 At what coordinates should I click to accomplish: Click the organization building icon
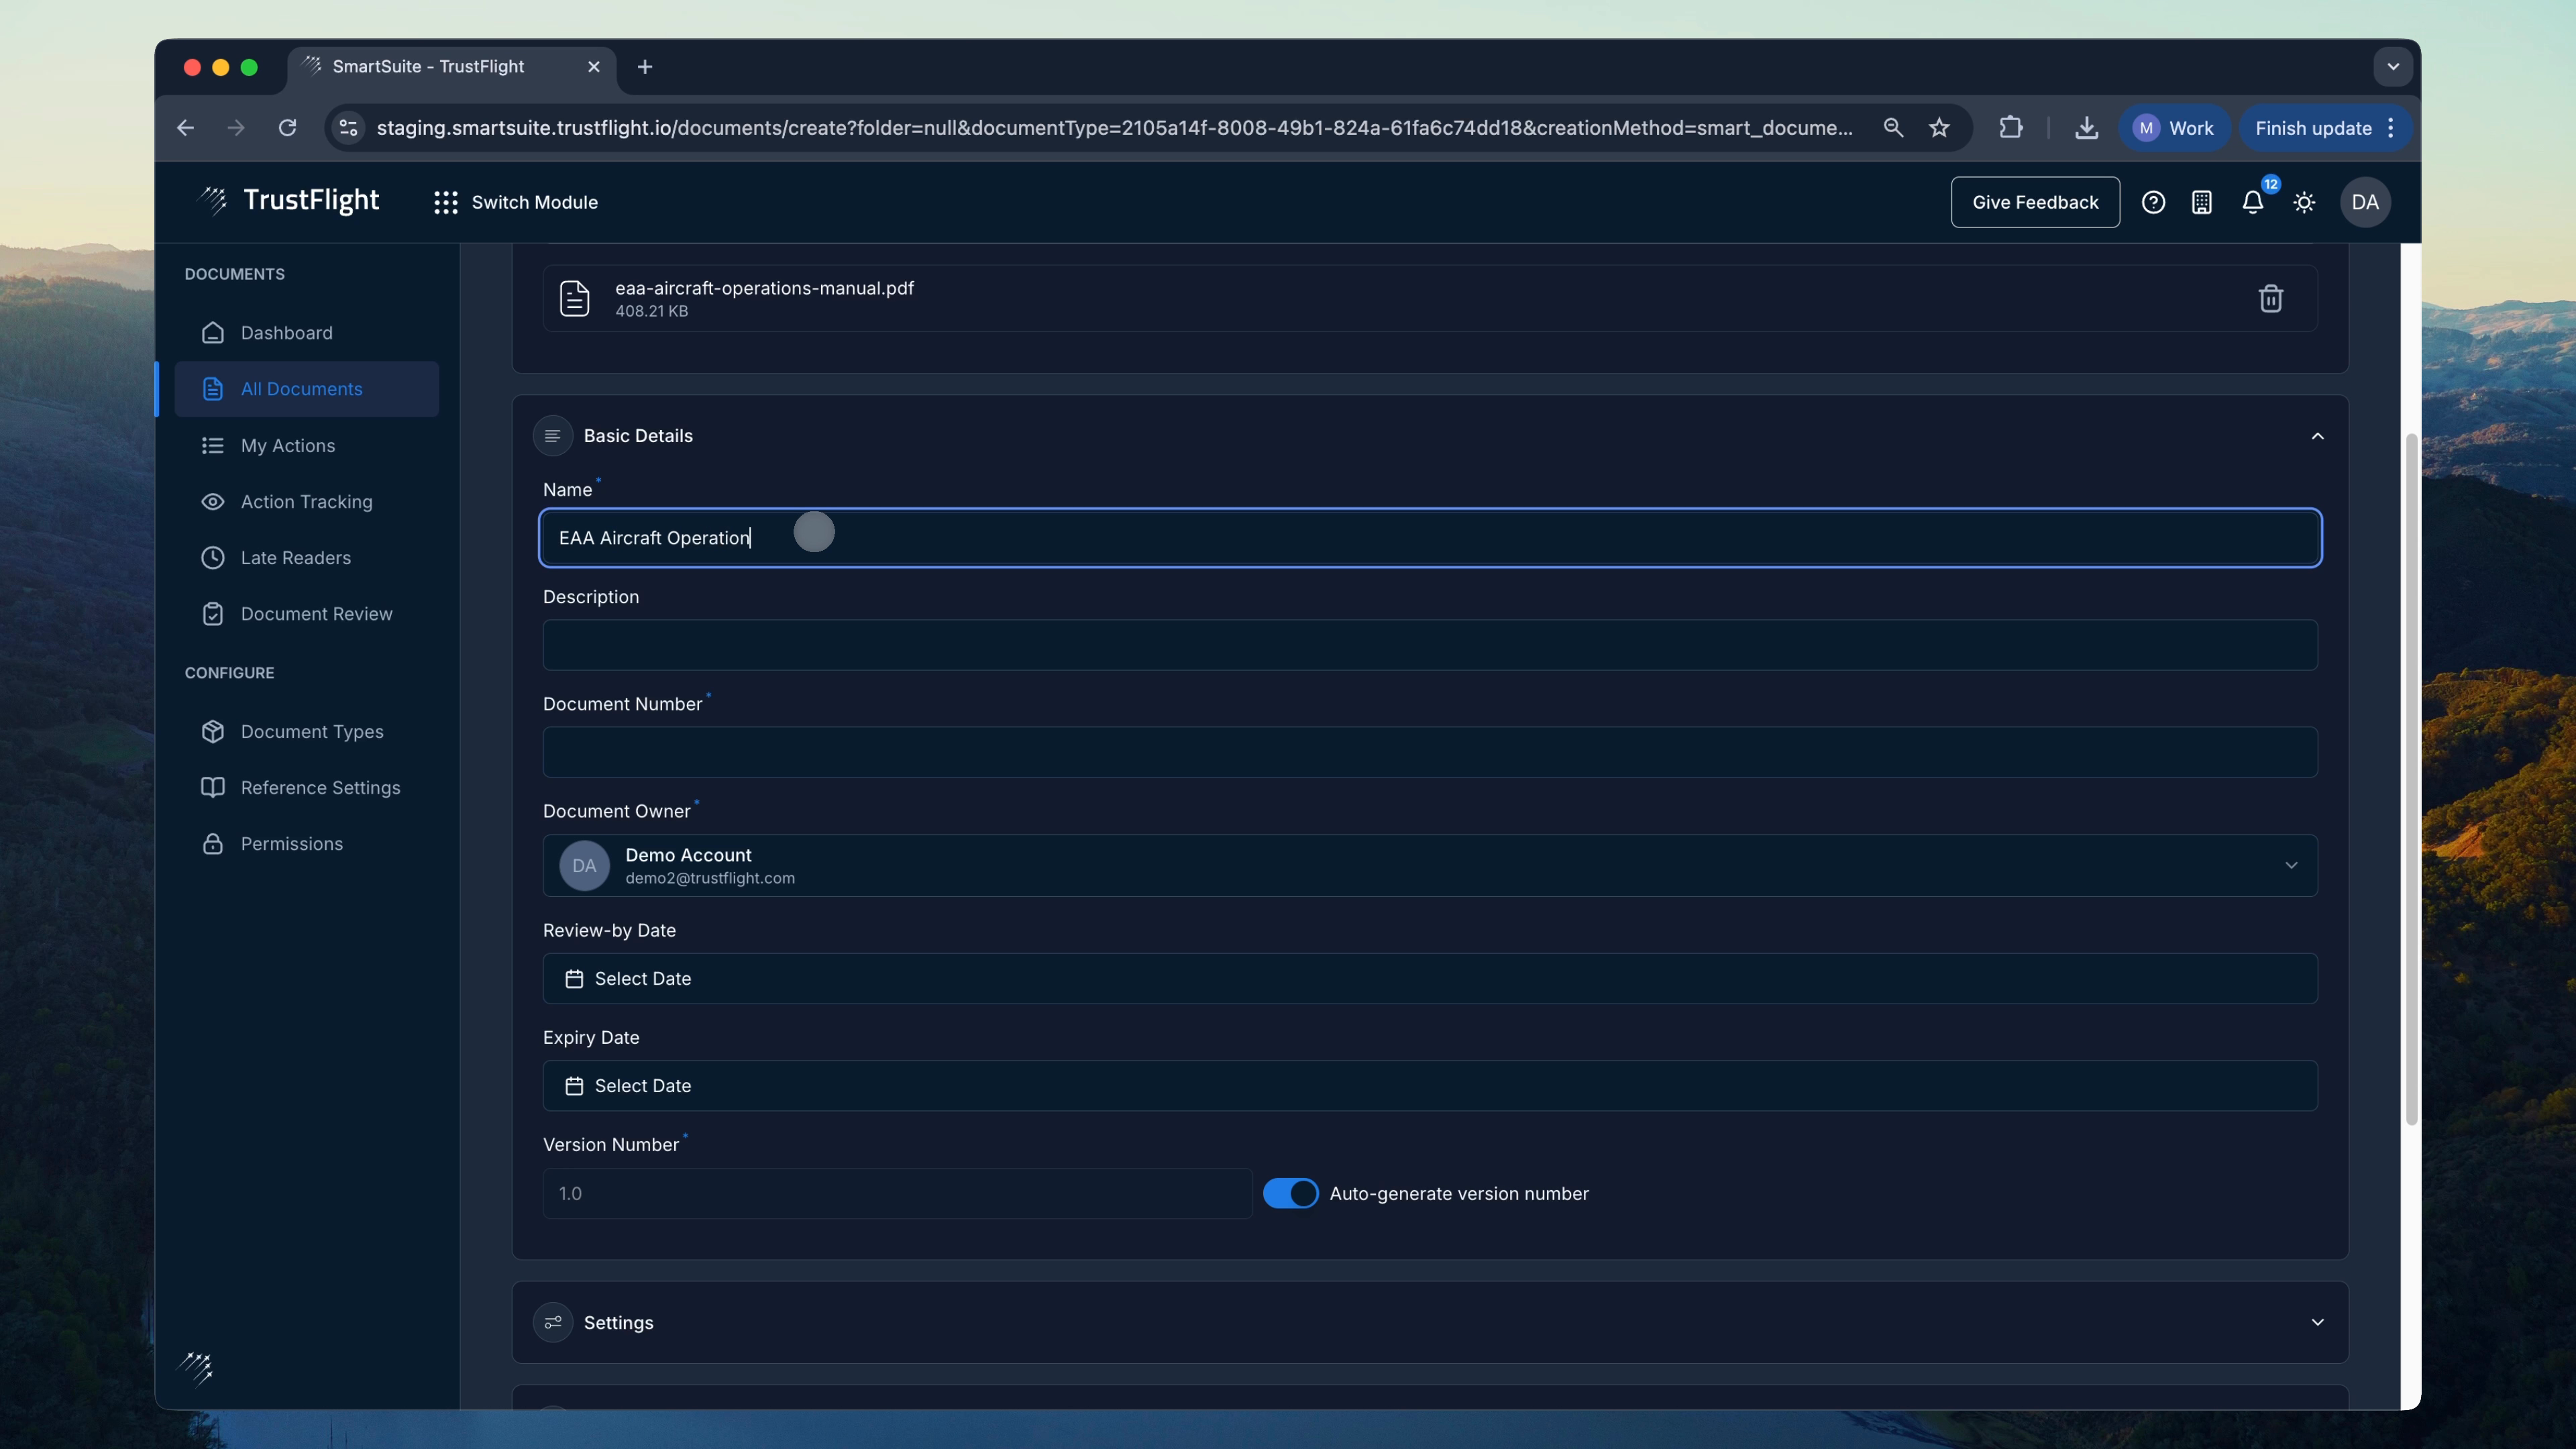coord(2201,202)
